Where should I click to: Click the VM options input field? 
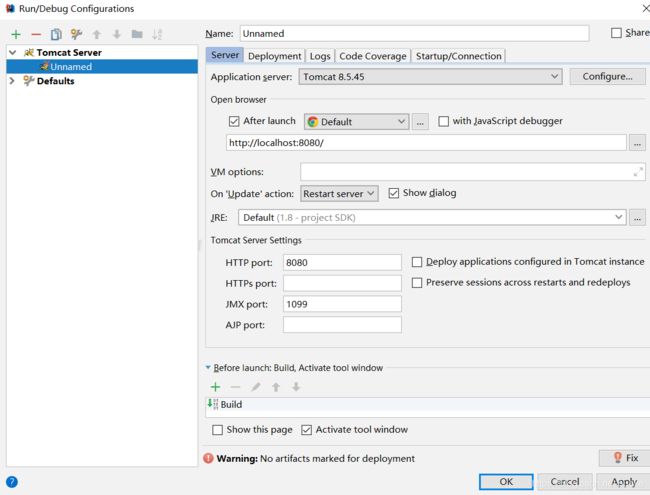click(x=473, y=172)
